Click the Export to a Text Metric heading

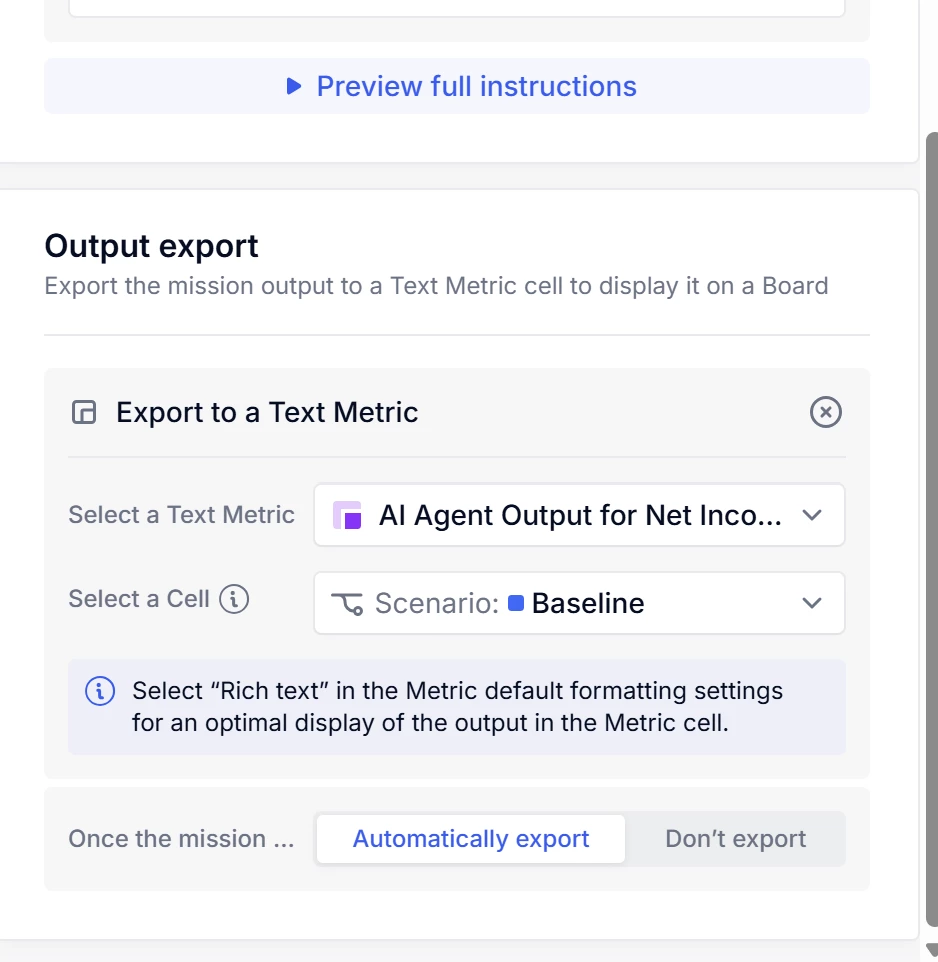click(267, 412)
